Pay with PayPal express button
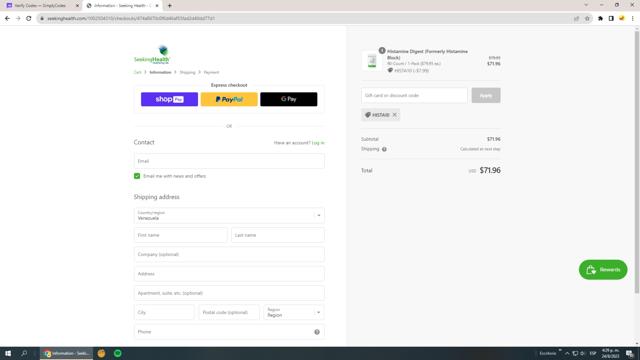The image size is (640, 360). point(229,99)
